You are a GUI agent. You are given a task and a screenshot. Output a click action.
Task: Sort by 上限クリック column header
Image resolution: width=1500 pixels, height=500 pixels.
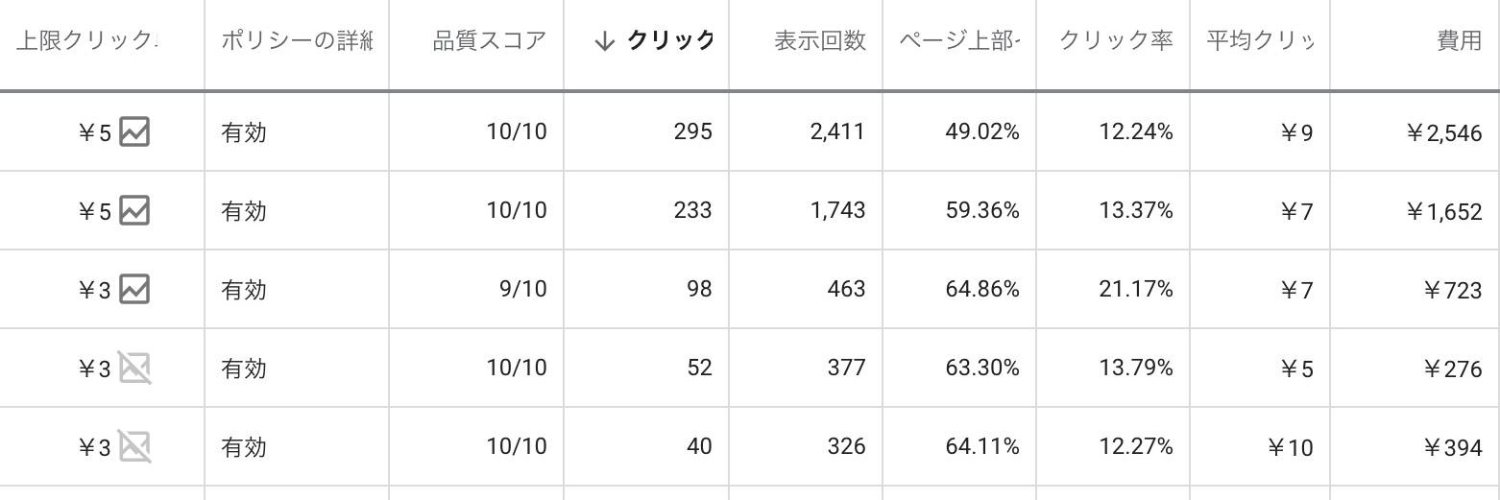(x=87, y=41)
